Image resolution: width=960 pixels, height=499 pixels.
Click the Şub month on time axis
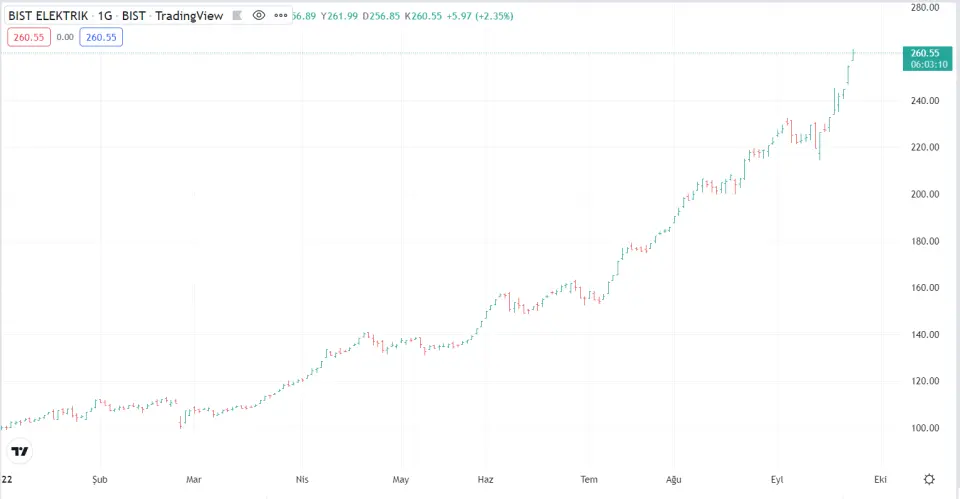98,479
